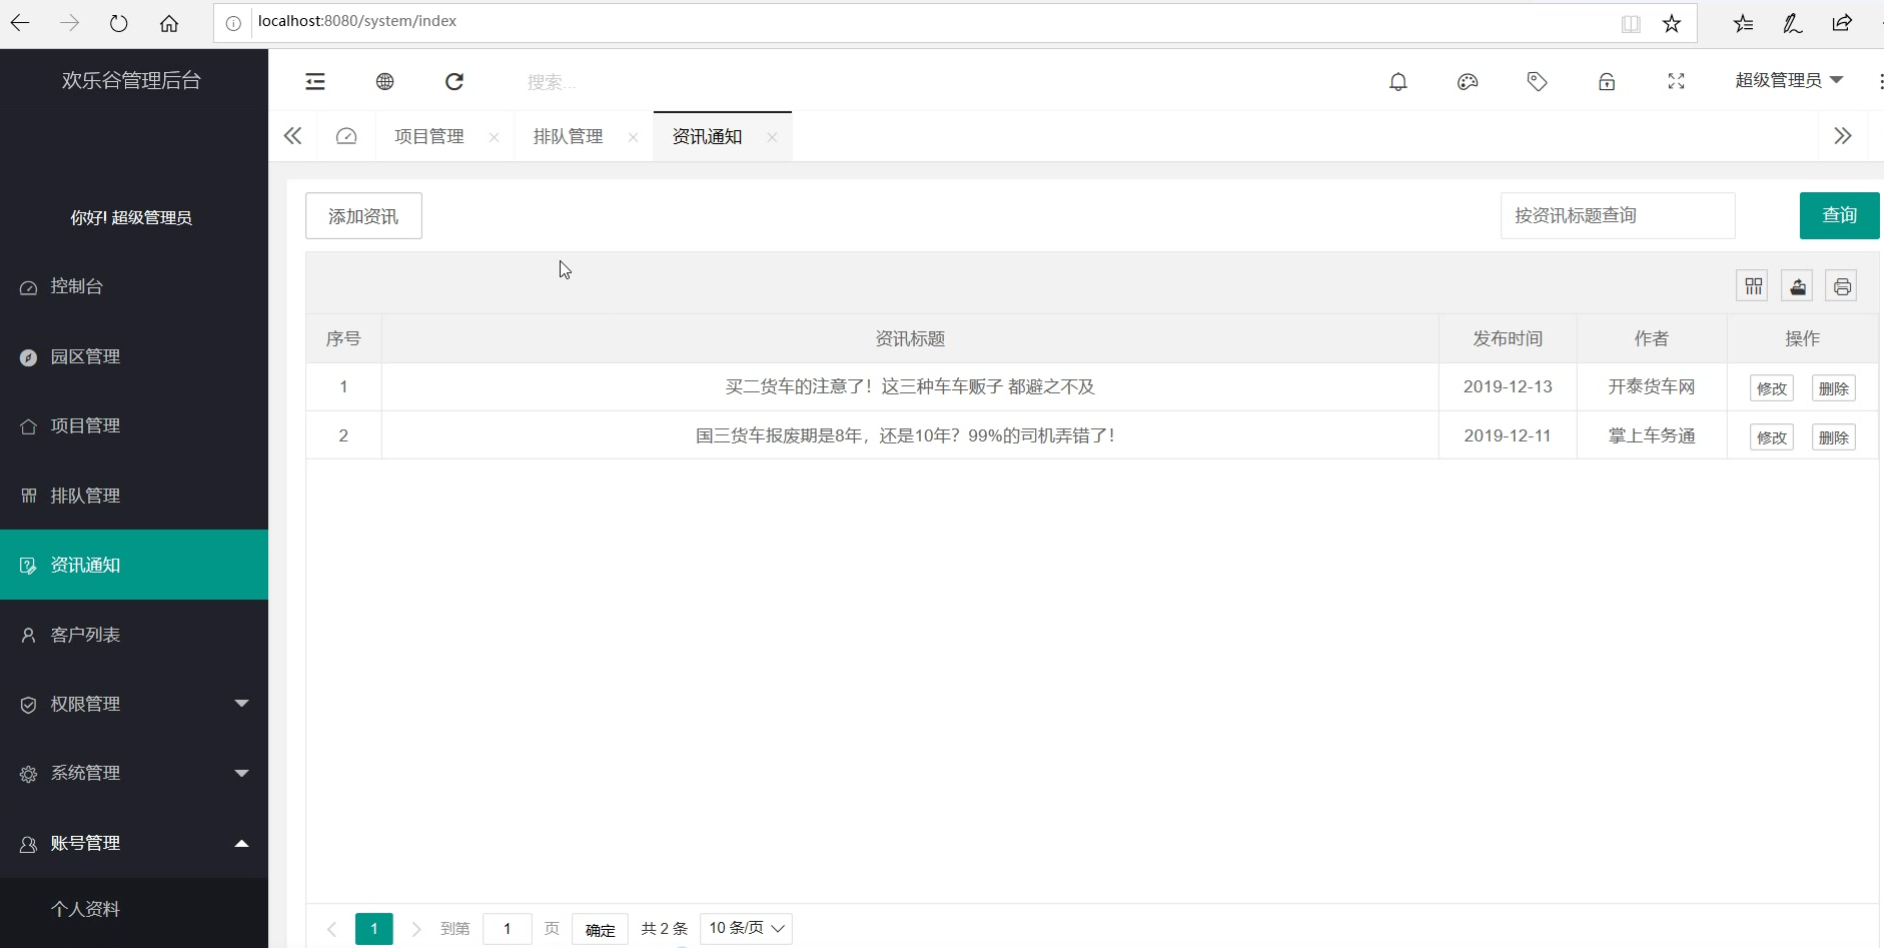This screenshot has height=948, width=1884.
Task: Click the 资讯标题 column header
Action: coord(910,339)
